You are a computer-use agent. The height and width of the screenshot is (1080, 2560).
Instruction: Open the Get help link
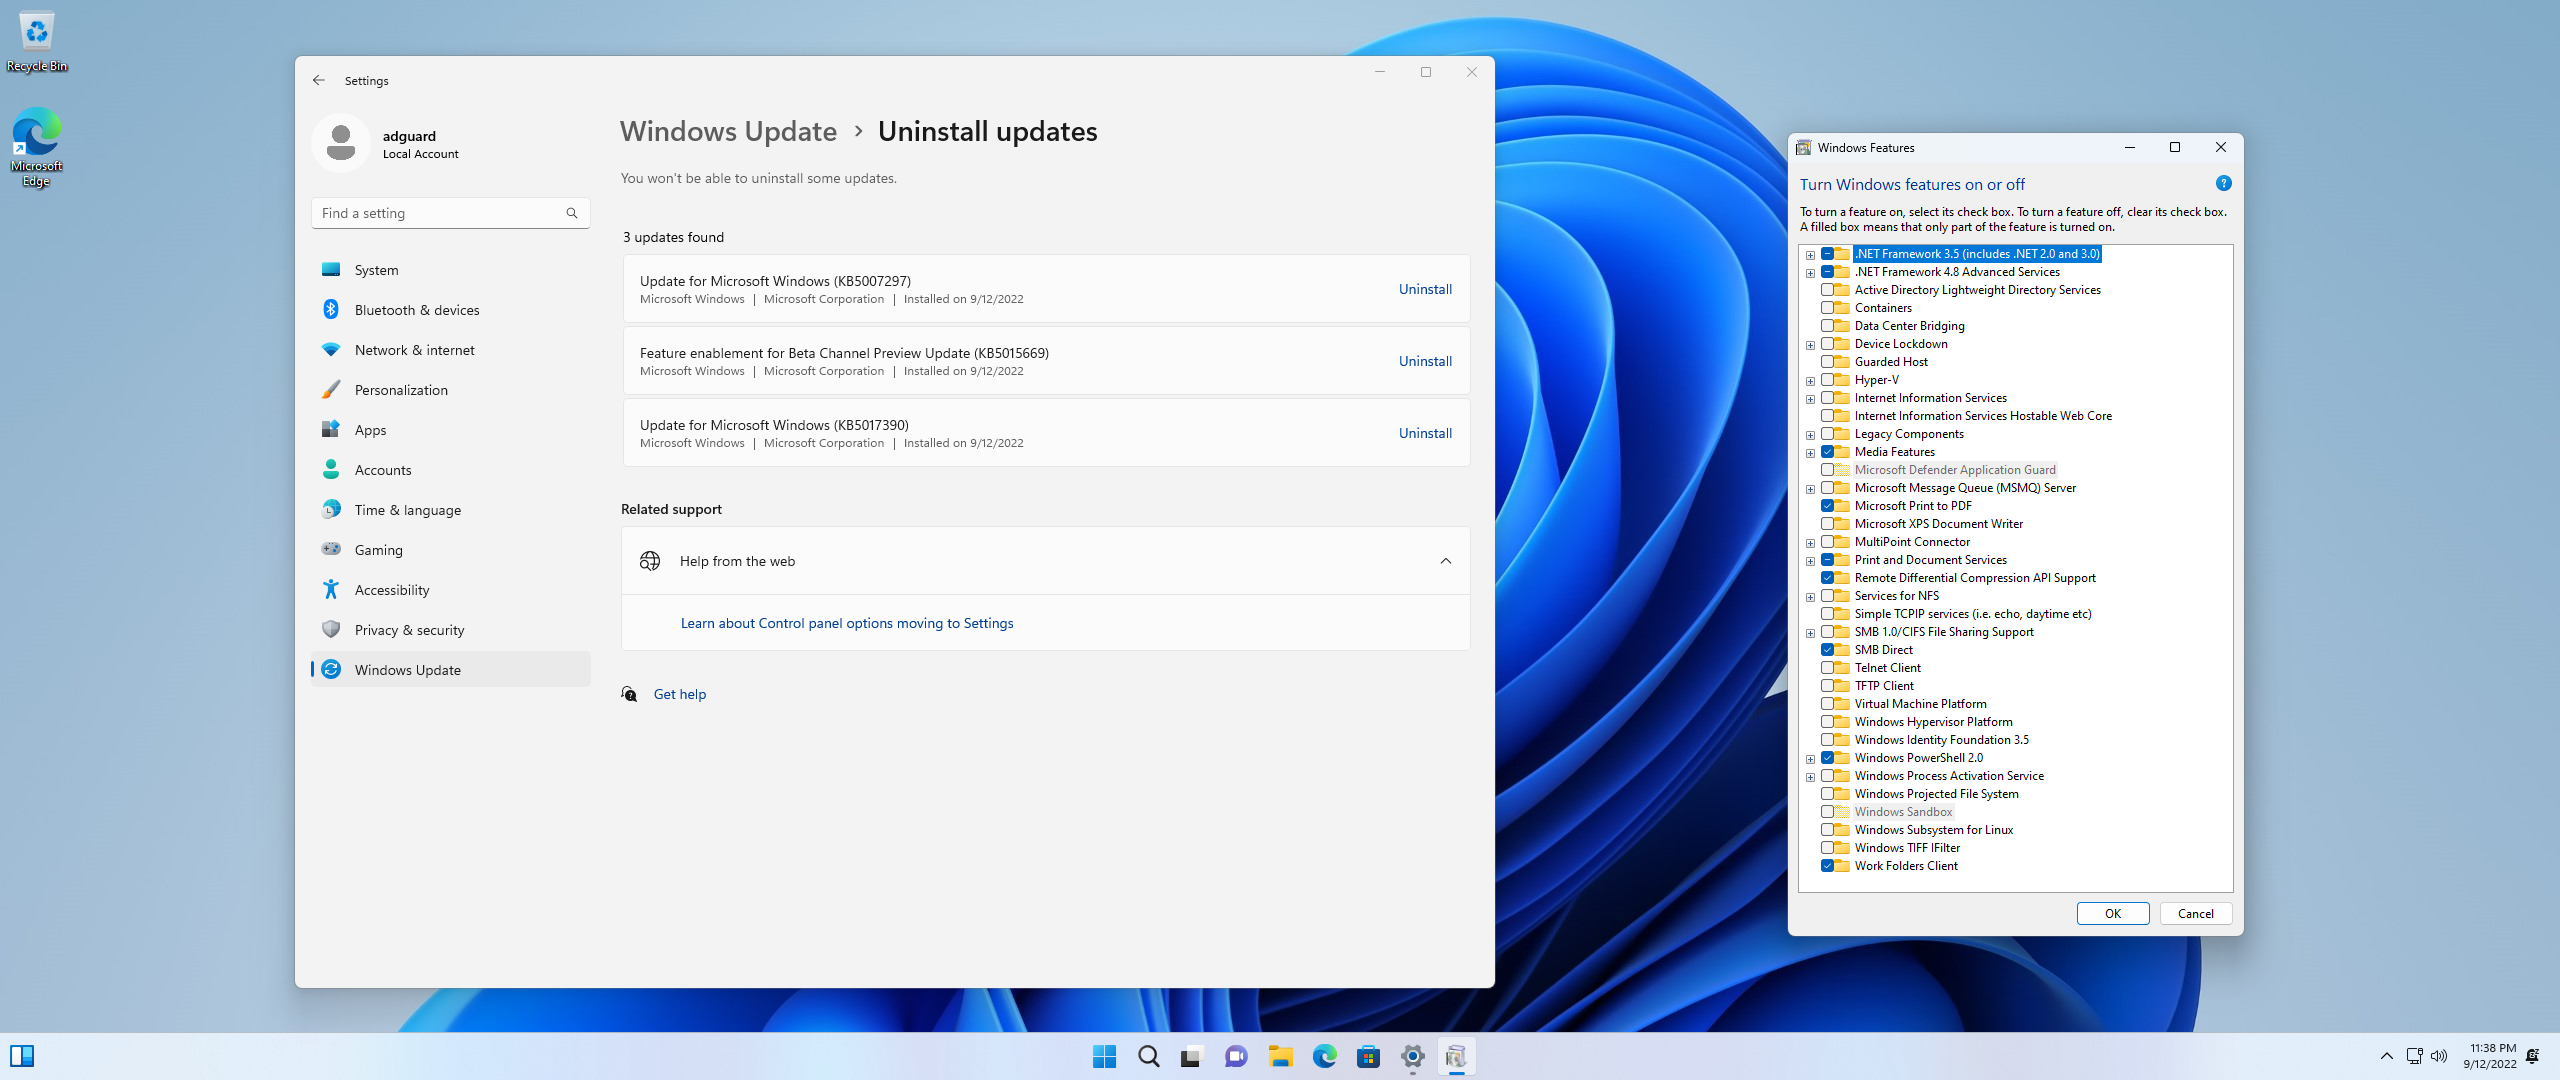click(x=680, y=694)
